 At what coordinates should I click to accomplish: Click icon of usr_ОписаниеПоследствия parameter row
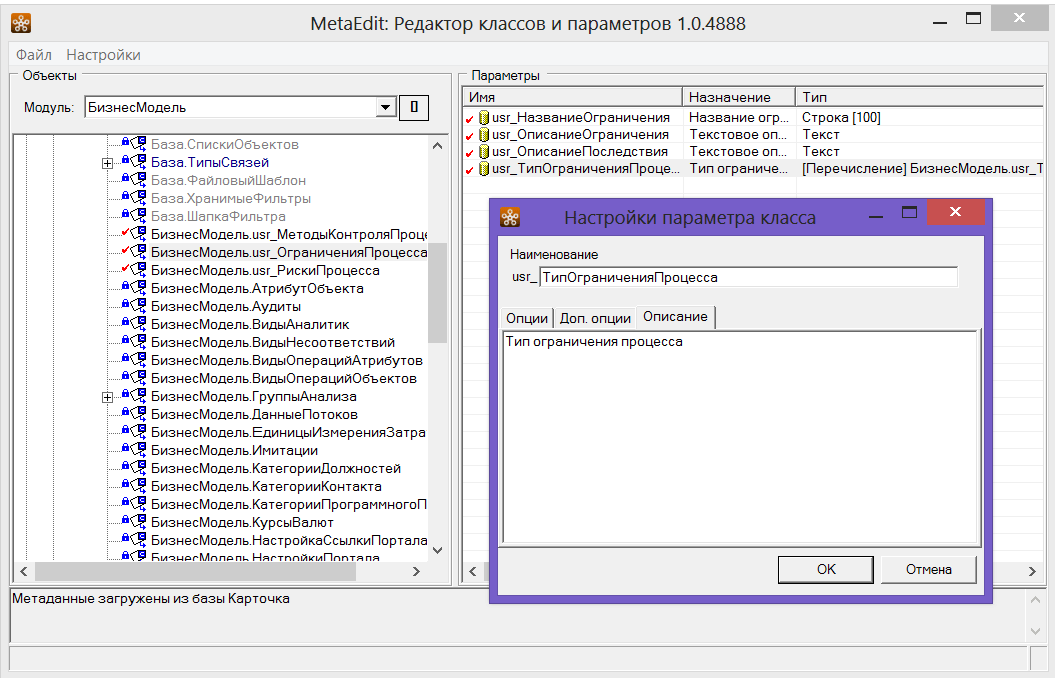(x=484, y=152)
